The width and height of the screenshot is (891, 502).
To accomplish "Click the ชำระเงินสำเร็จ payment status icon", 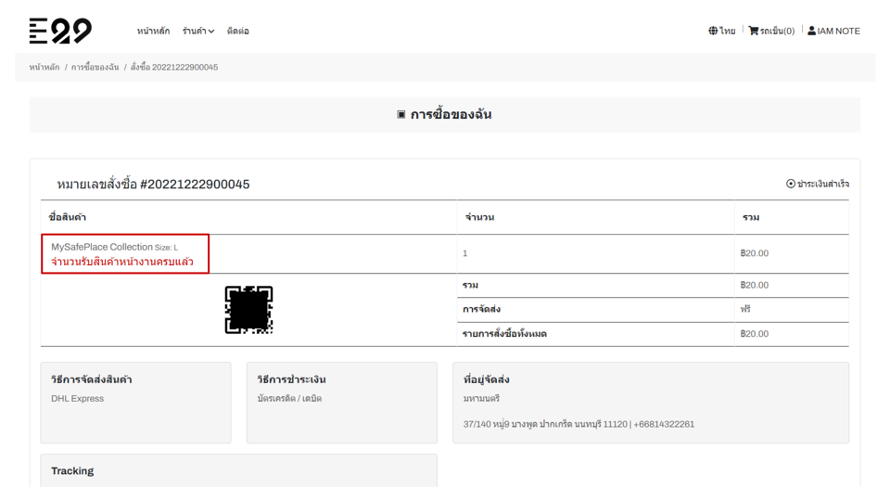I will 790,184.
